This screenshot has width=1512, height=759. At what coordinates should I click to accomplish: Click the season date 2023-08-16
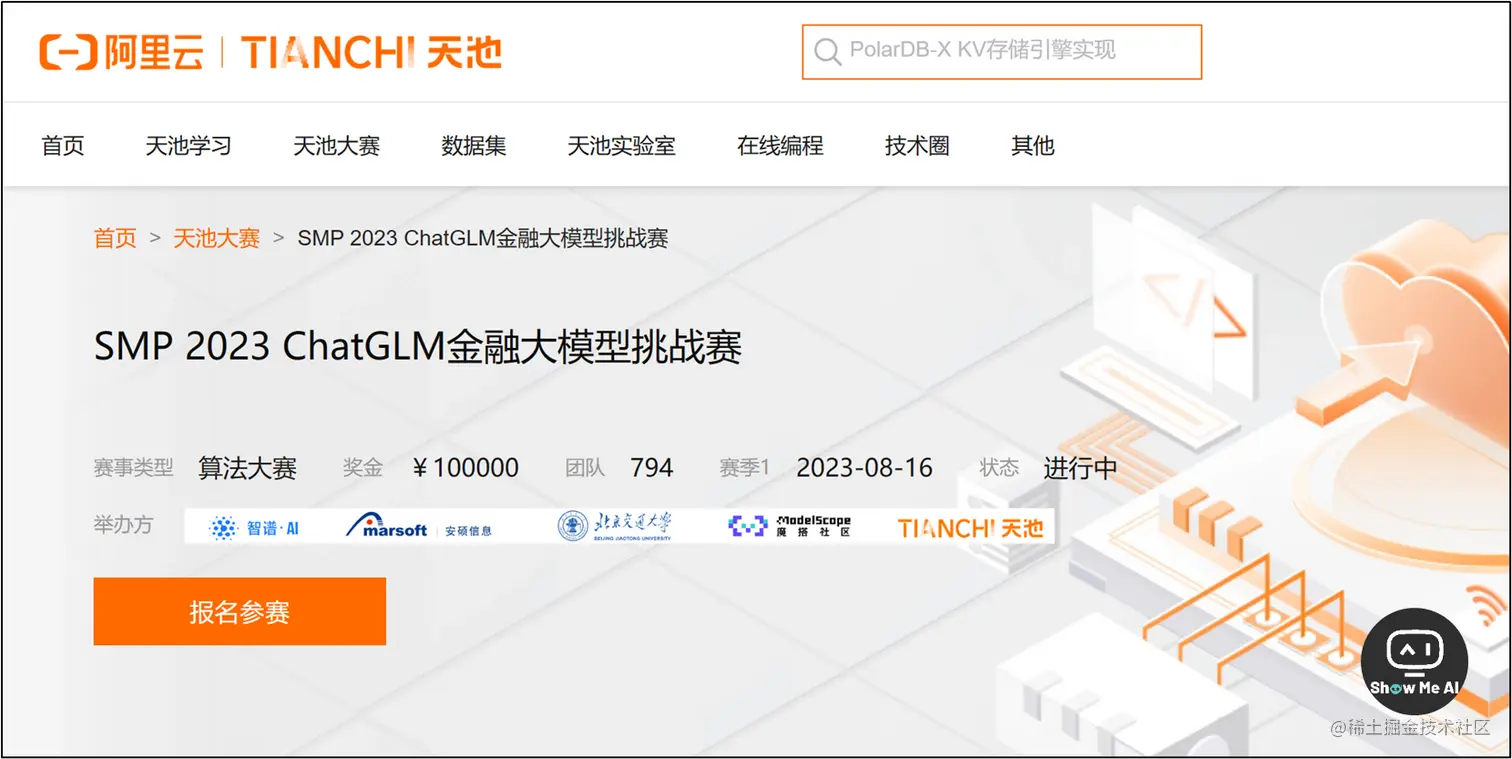(x=864, y=468)
